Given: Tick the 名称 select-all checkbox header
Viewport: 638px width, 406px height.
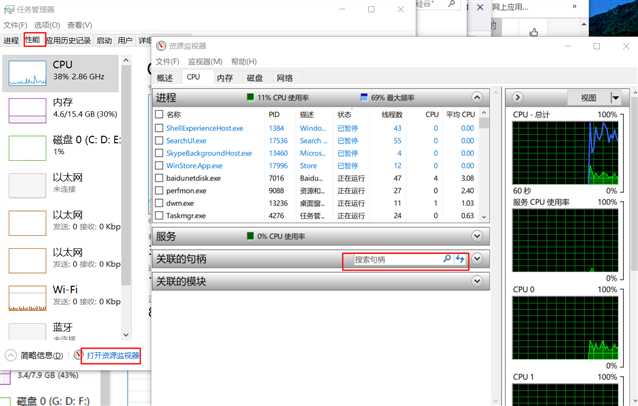Looking at the screenshot, I should click(x=159, y=114).
